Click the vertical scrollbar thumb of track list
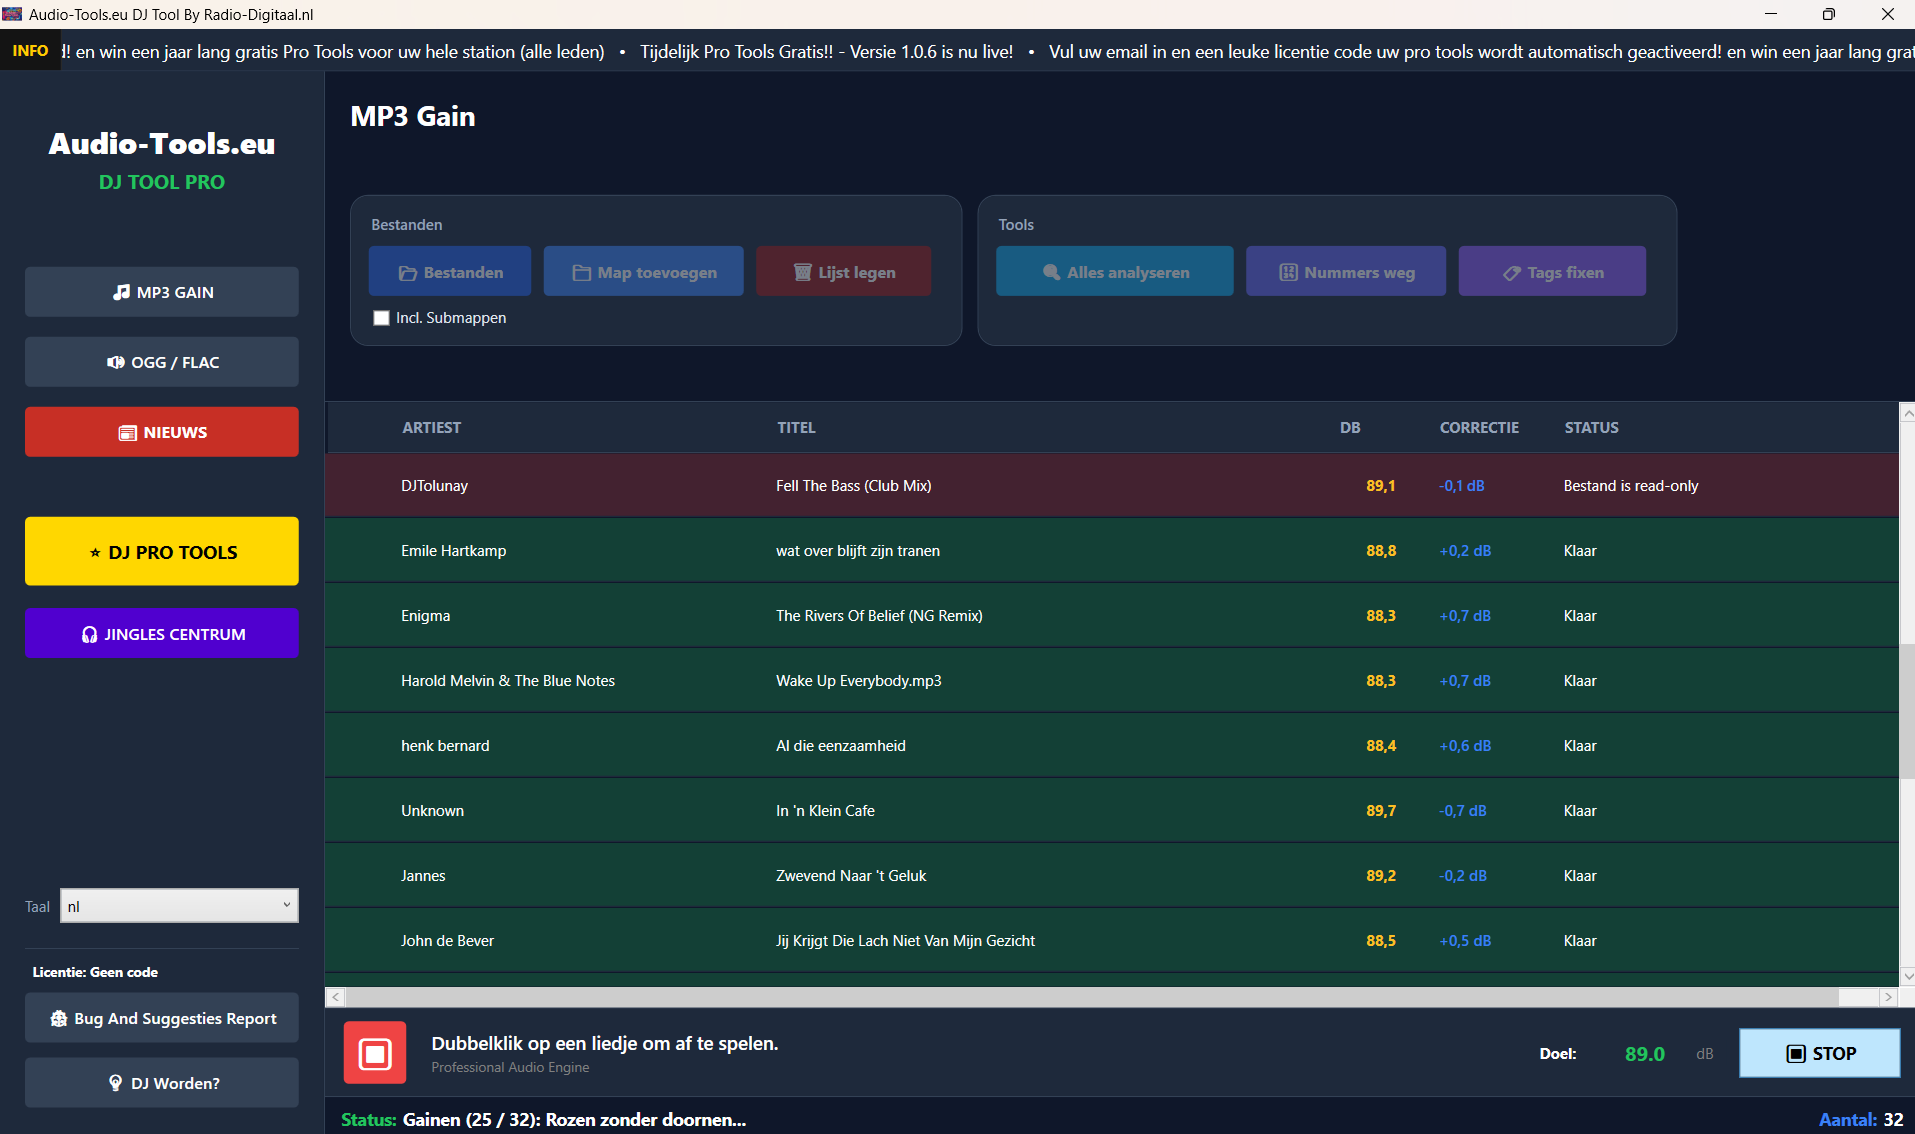 [x=1907, y=711]
